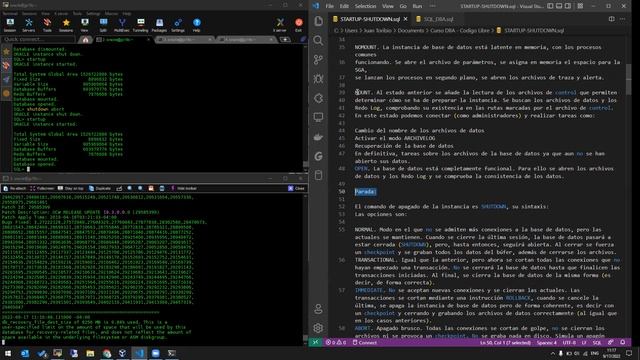Open the Manage gear in VS Code

(x=318, y=328)
